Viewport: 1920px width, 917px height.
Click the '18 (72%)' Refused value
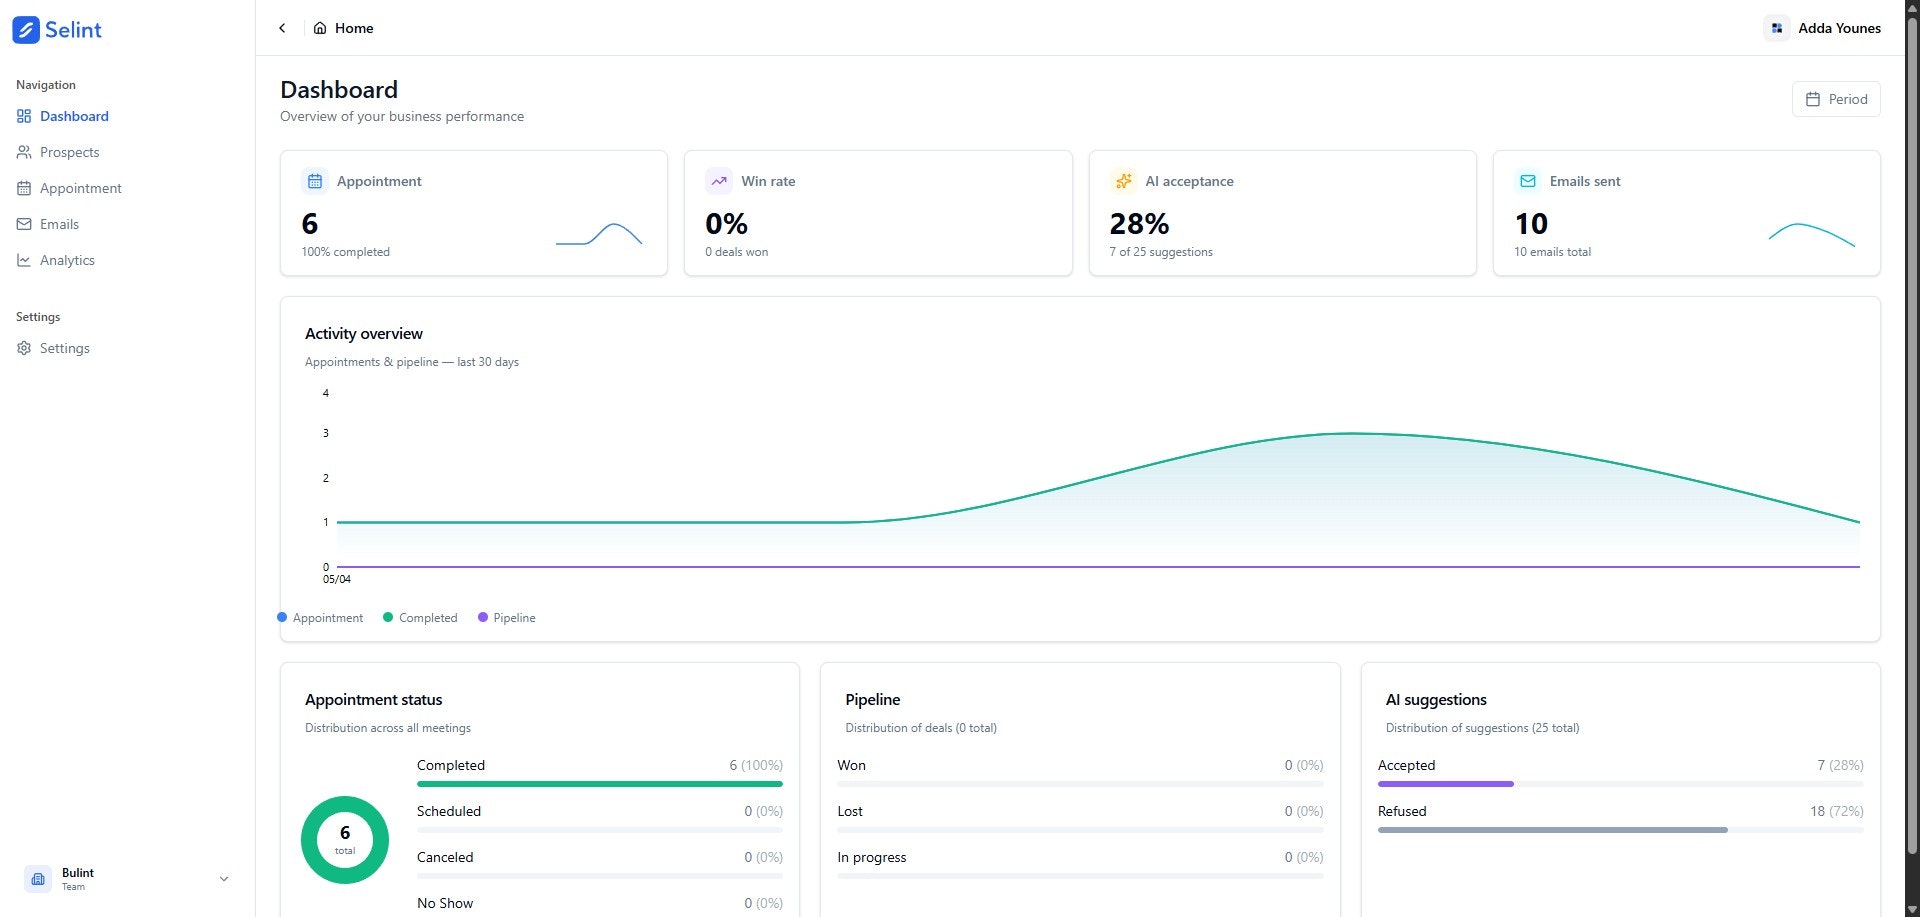(1837, 811)
